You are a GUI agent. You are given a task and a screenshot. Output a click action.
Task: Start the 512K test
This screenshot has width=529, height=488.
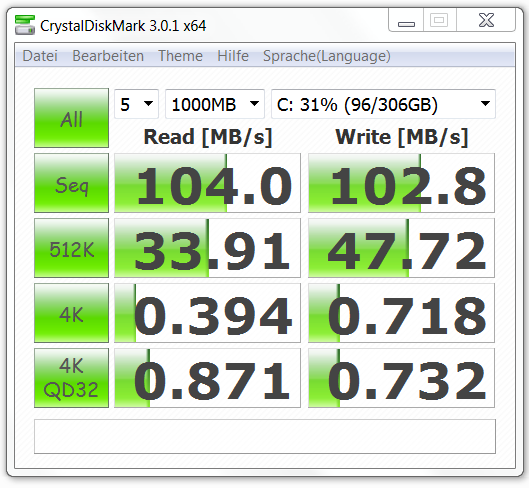tap(72, 248)
